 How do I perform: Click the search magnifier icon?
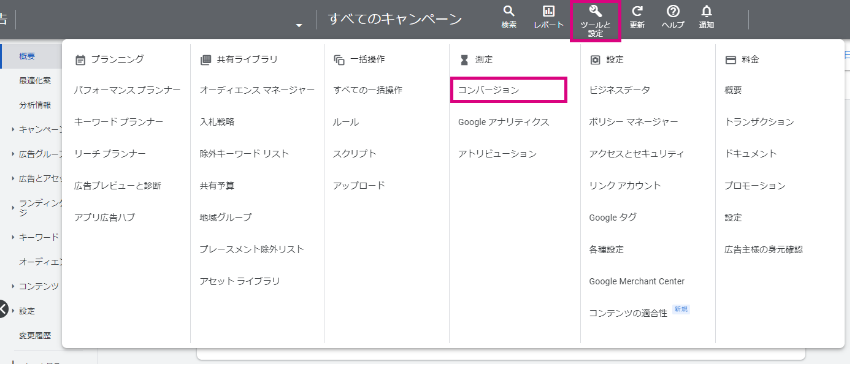[x=508, y=12]
